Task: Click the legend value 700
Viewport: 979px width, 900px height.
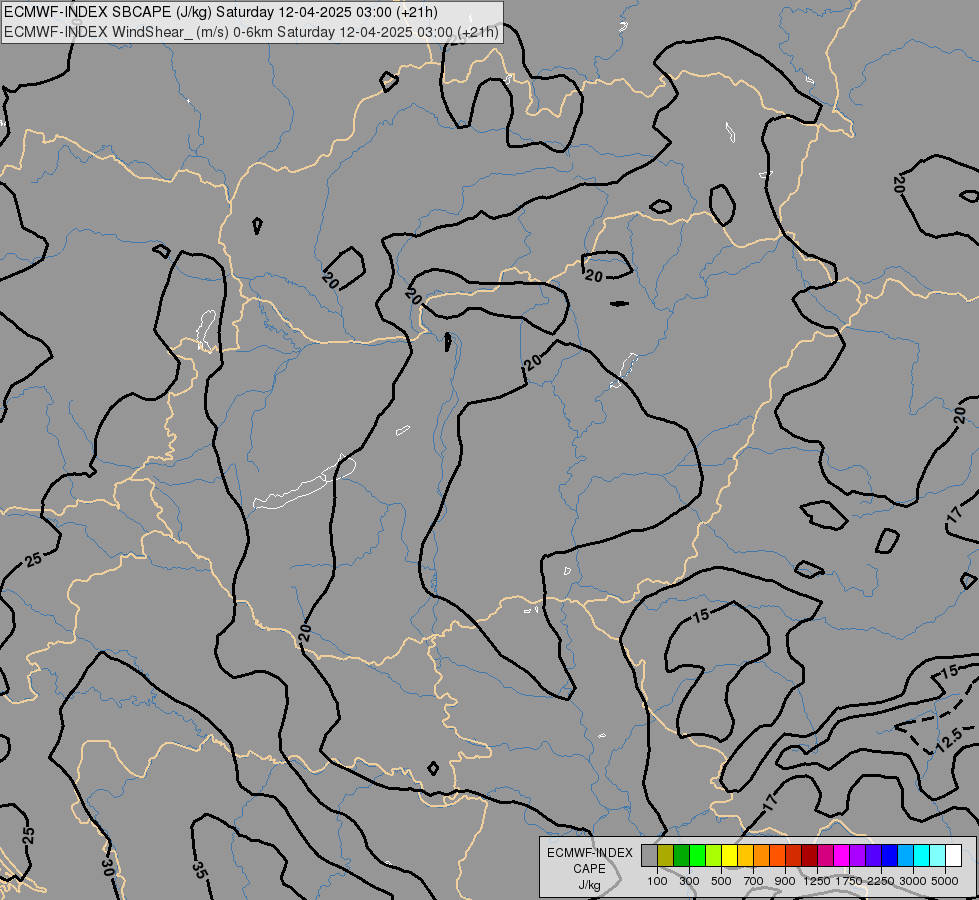Action: [x=753, y=881]
